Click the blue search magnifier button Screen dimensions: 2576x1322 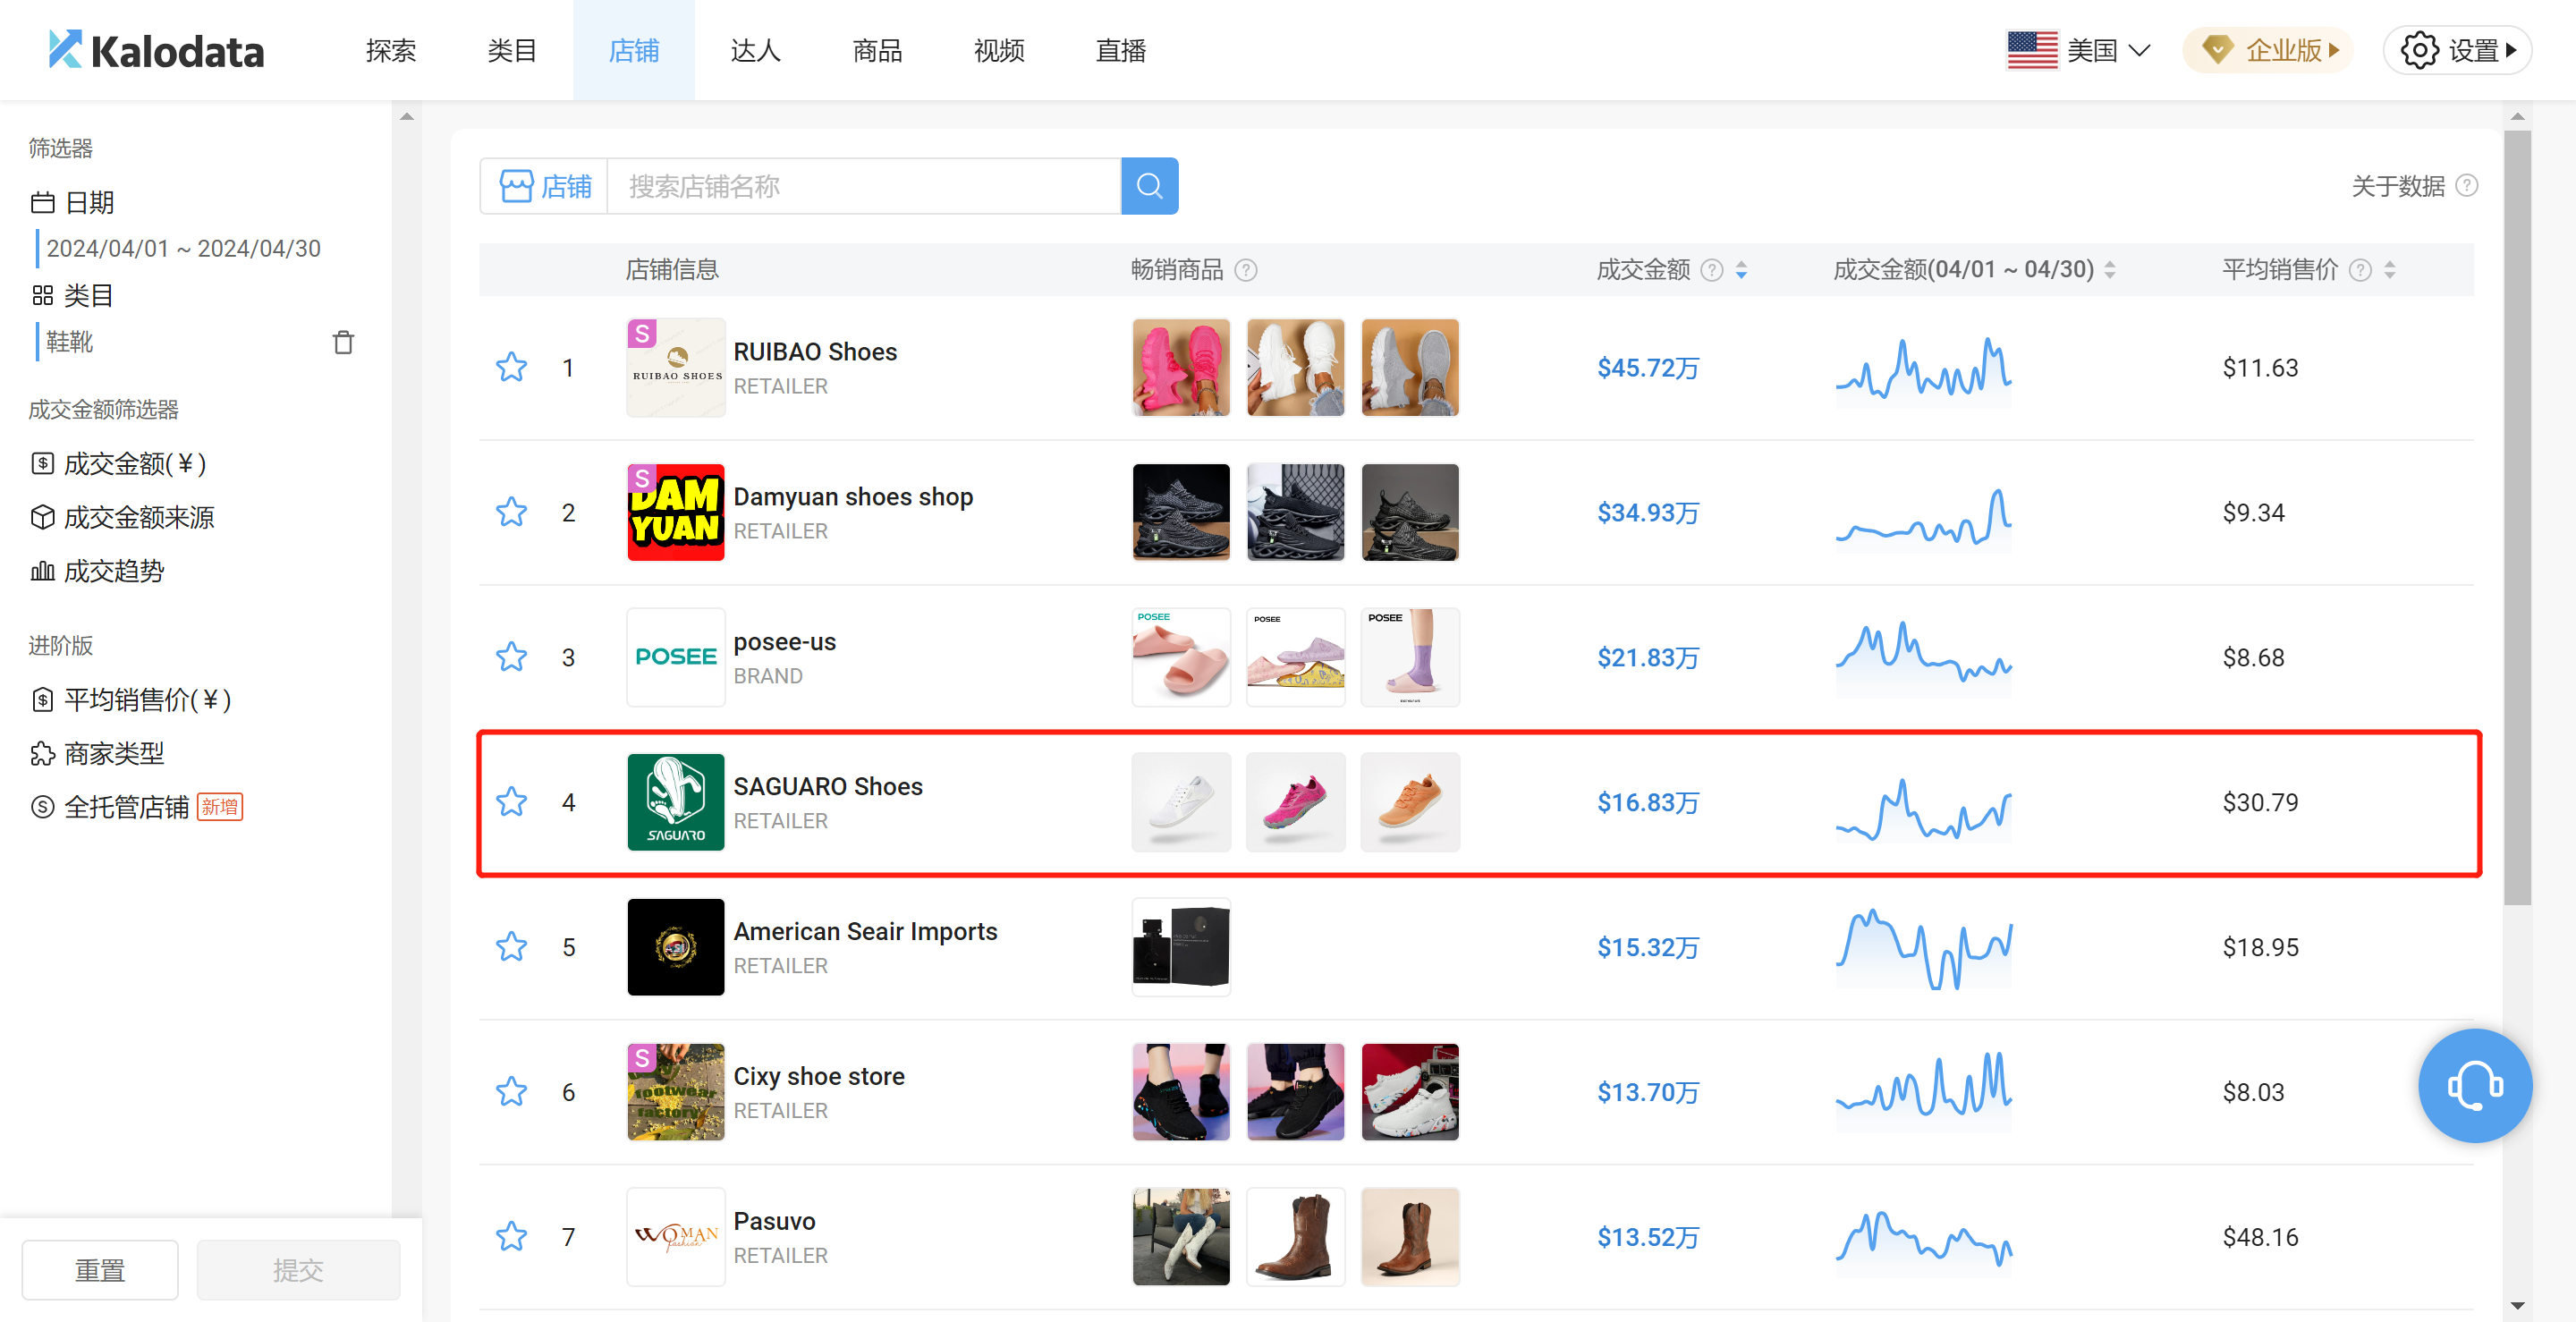1149,186
